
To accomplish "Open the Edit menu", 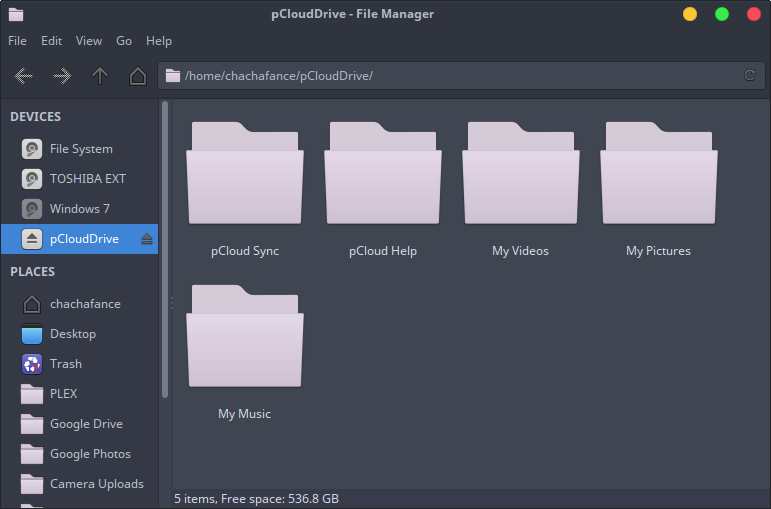I will 52,41.
